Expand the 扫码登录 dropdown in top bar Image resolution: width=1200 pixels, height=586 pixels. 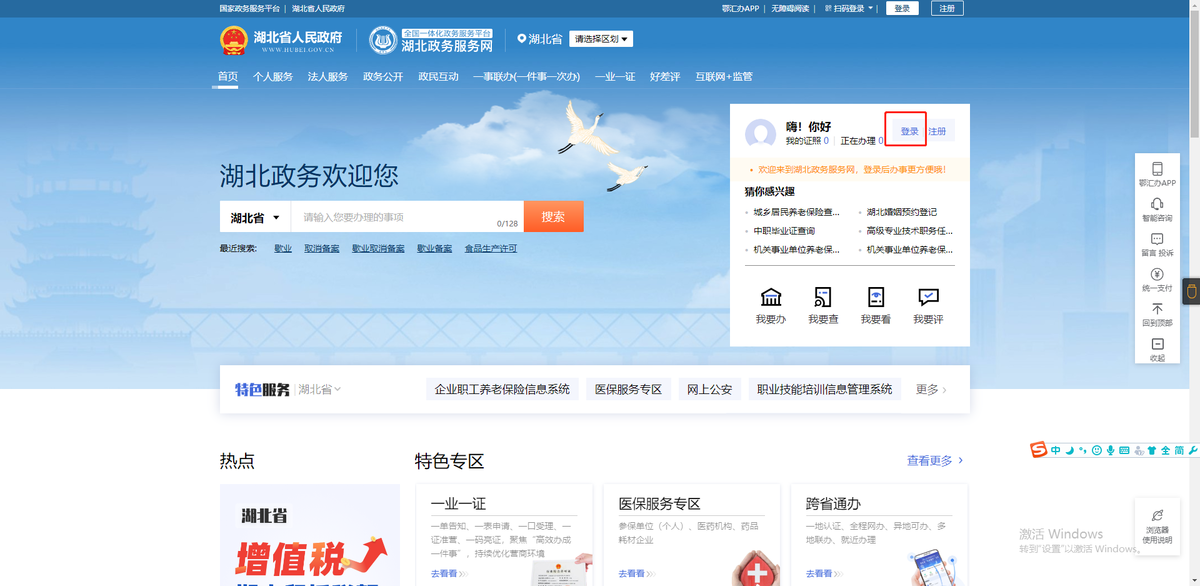click(x=848, y=8)
